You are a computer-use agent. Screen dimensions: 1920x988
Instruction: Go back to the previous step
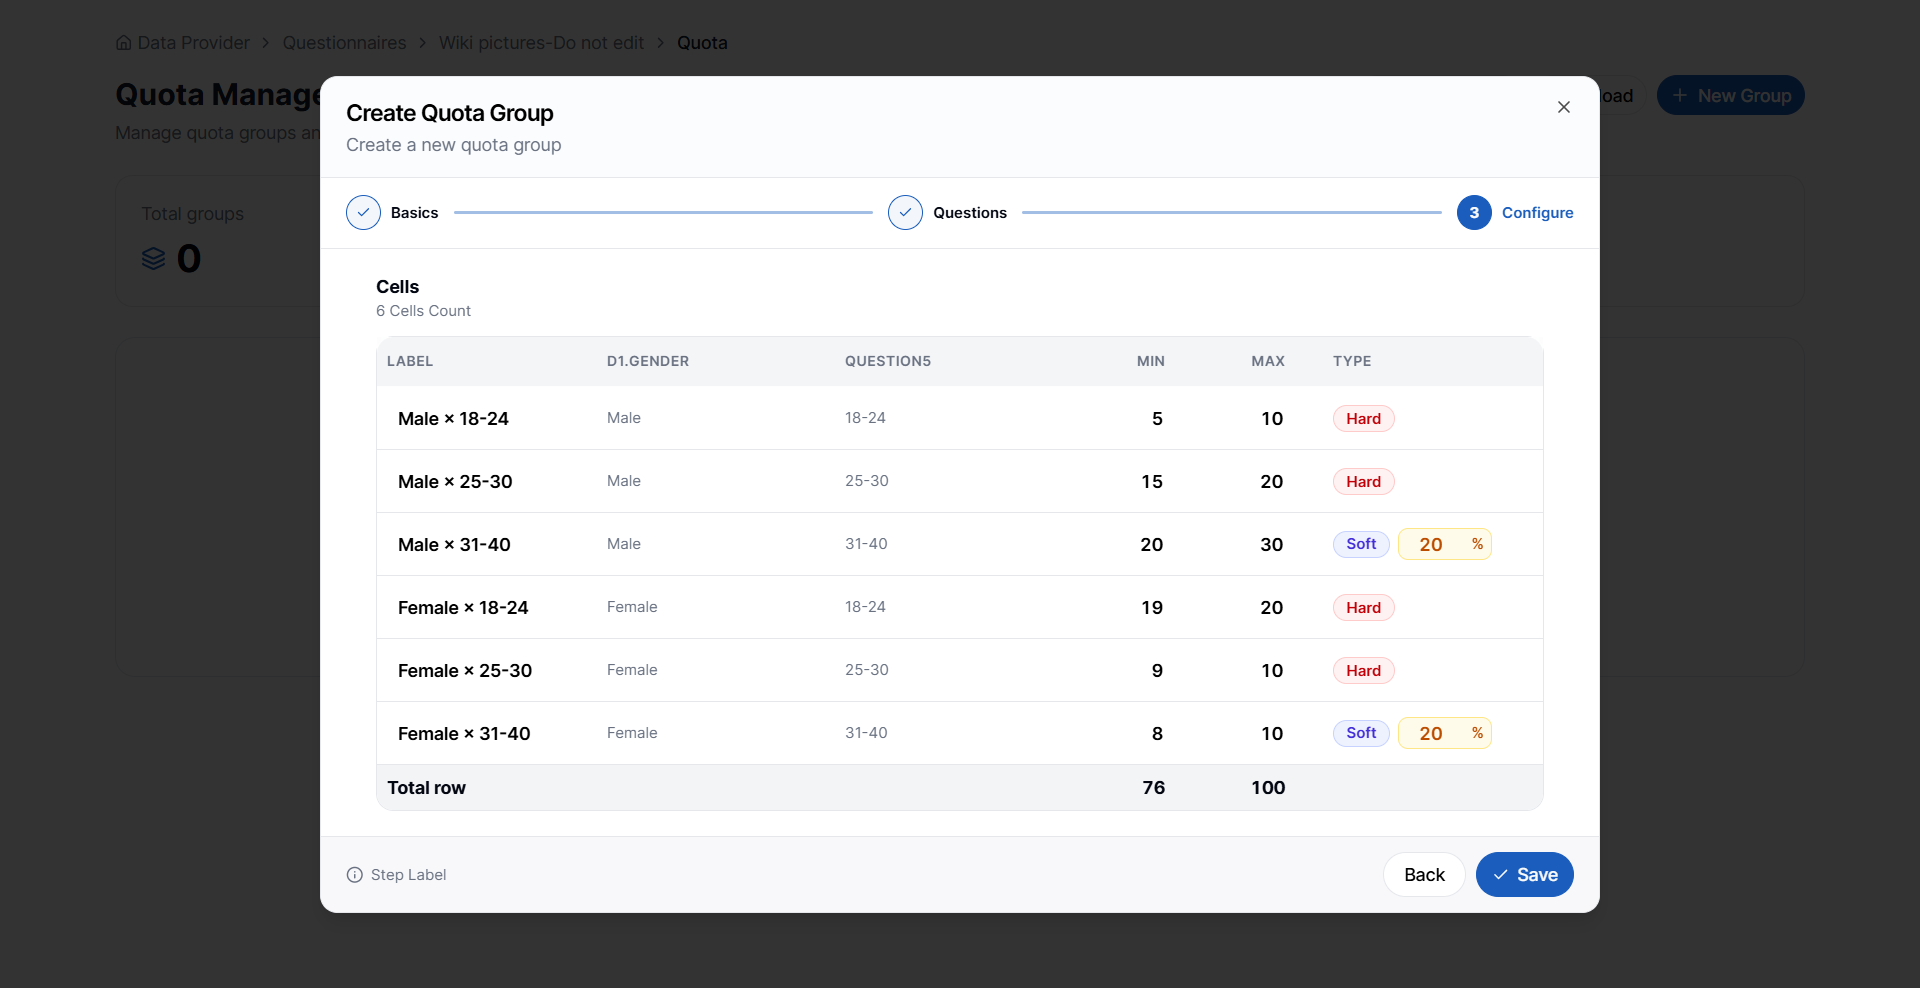tap(1424, 875)
